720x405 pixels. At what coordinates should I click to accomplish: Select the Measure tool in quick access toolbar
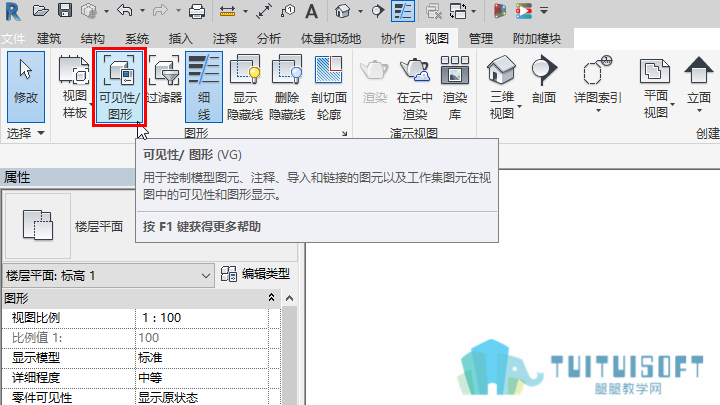pyautogui.click(x=227, y=11)
